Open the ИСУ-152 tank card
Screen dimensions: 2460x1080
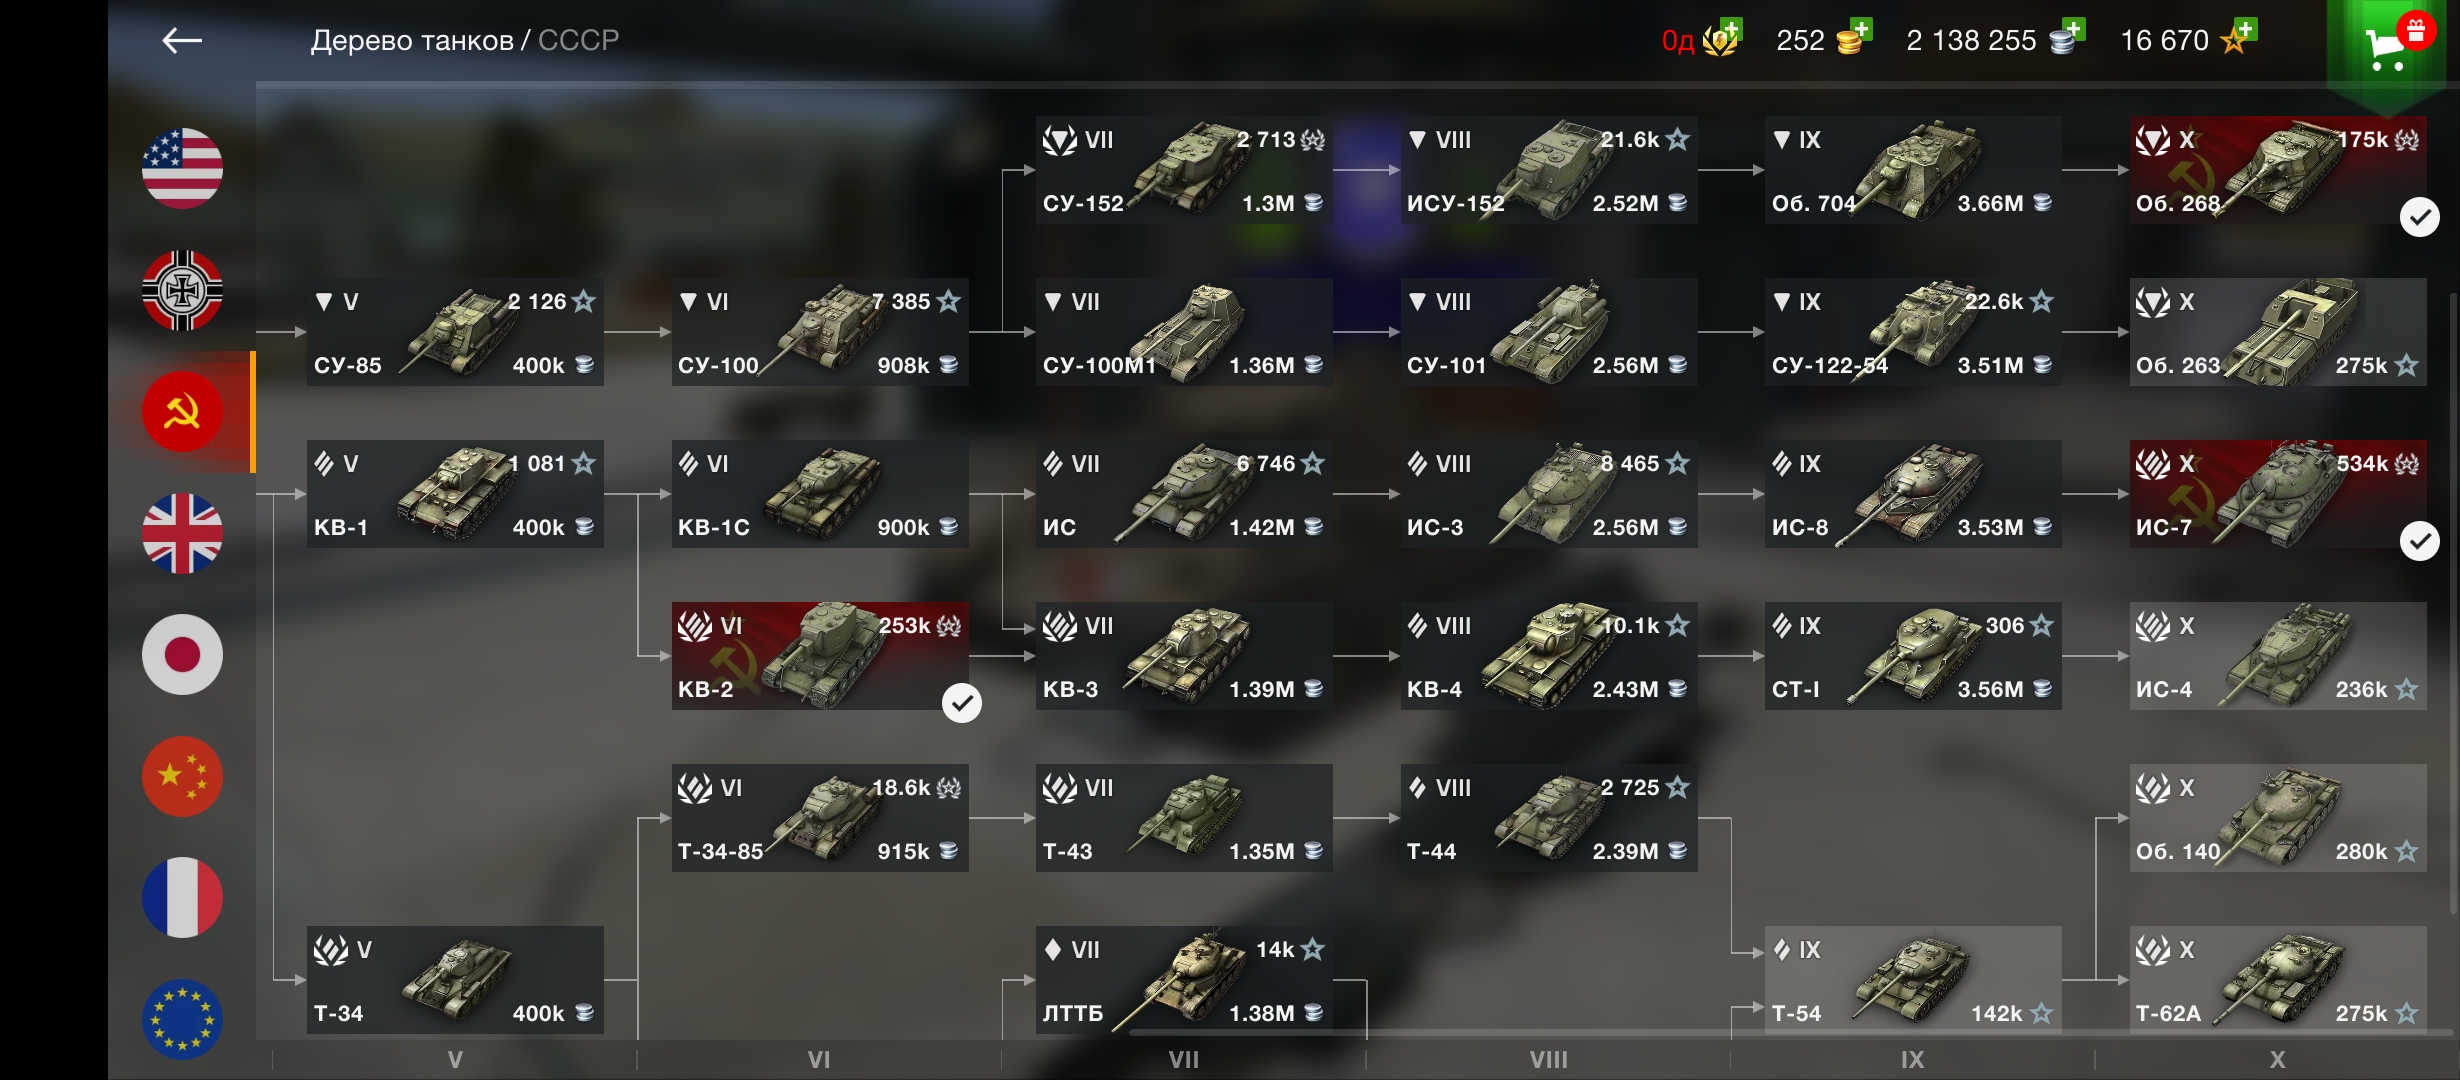(x=1549, y=170)
